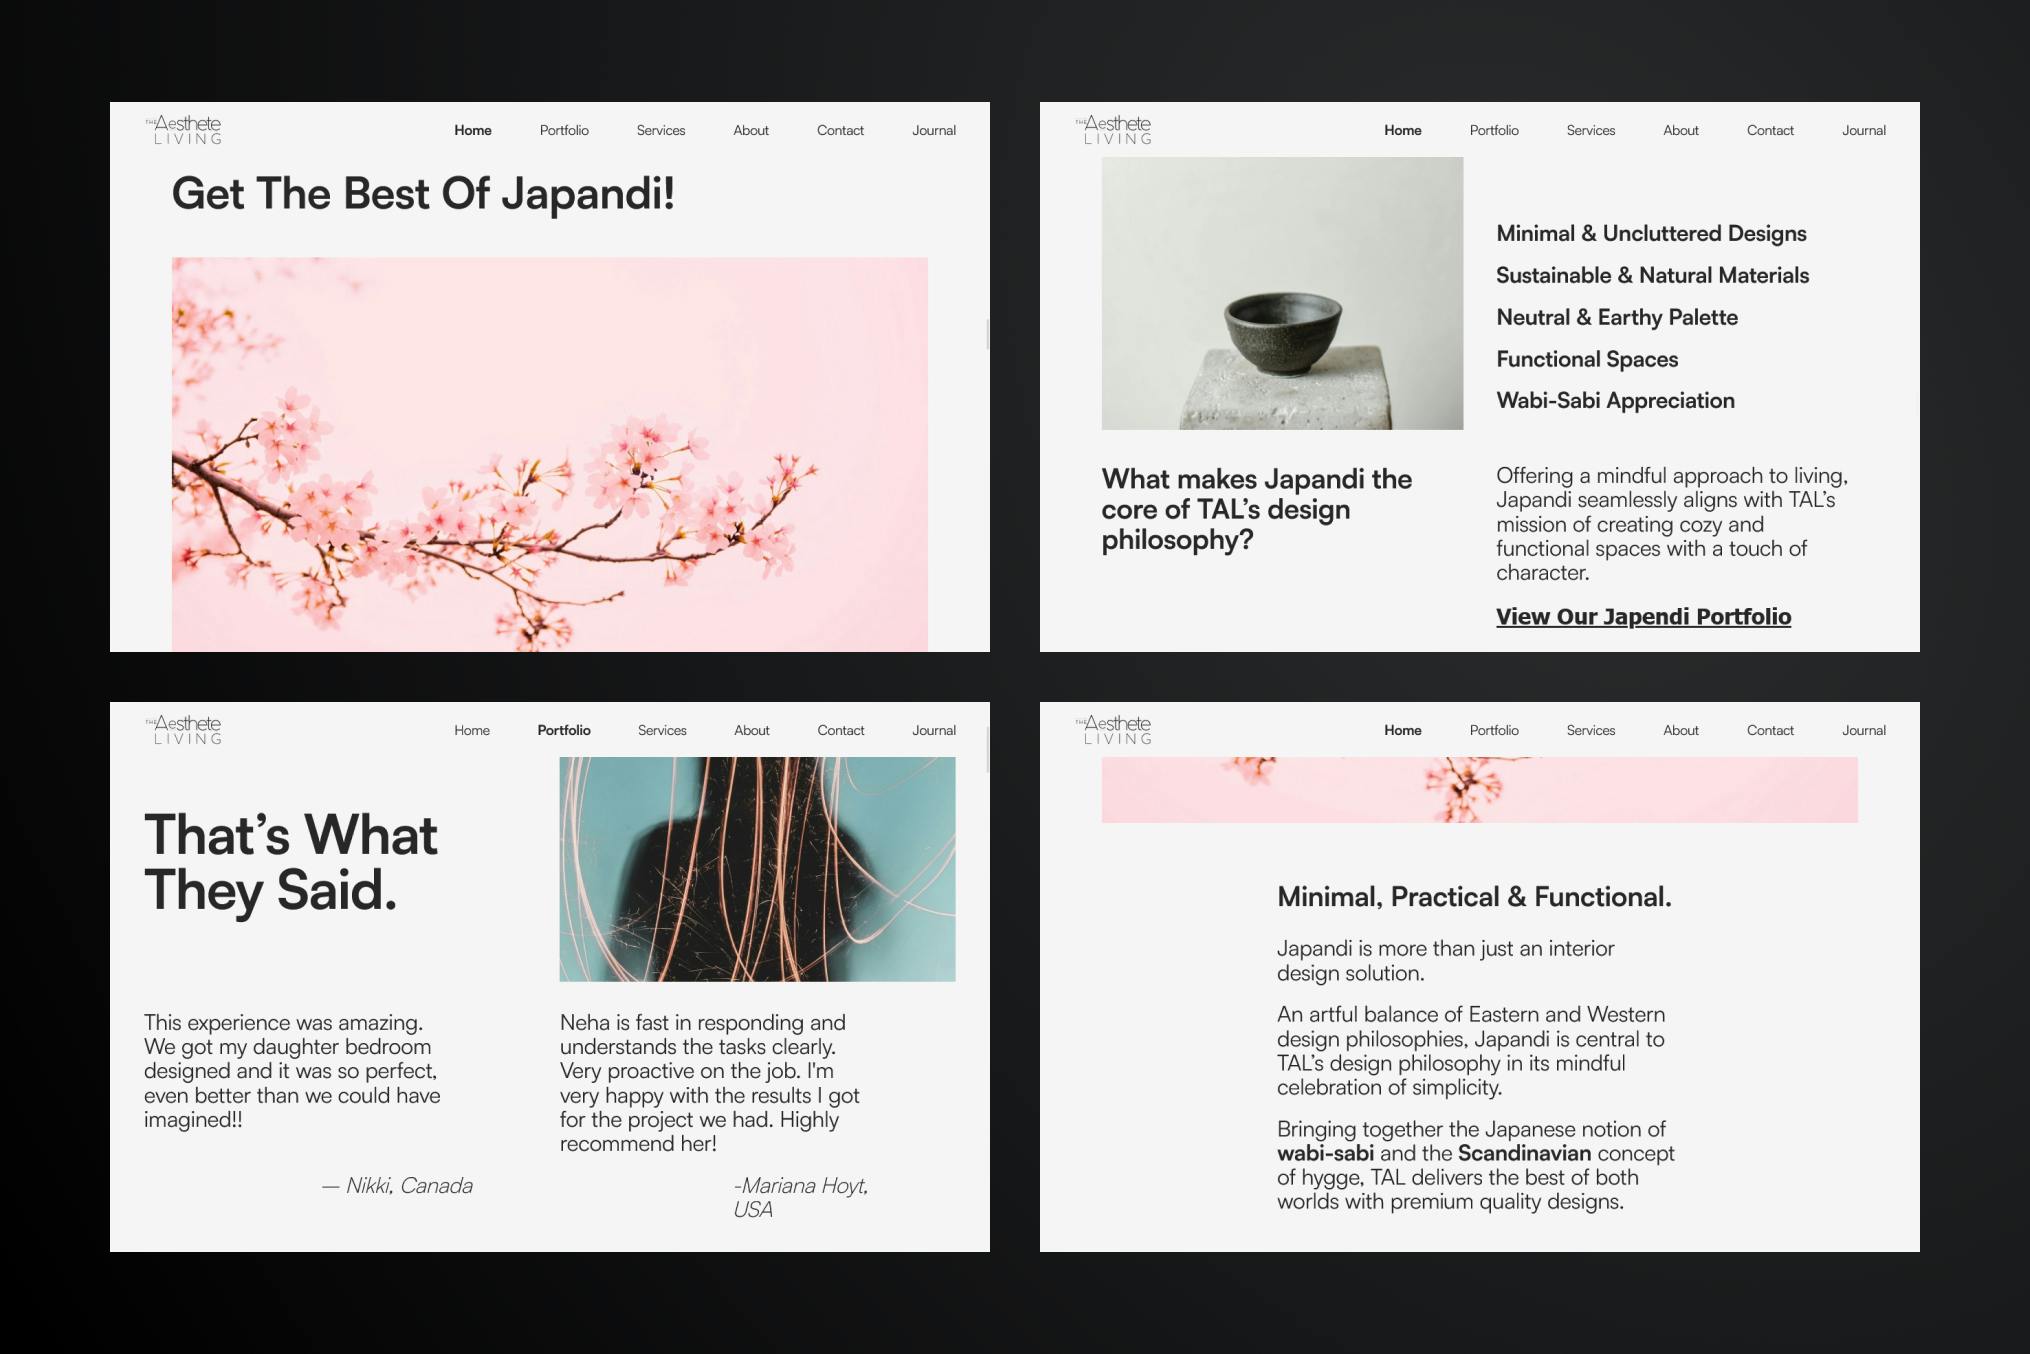The height and width of the screenshot is (1354, 2030).
Task: Open the Portfolio navigation item
Action: pyautogui.click(x=564, y=130)
